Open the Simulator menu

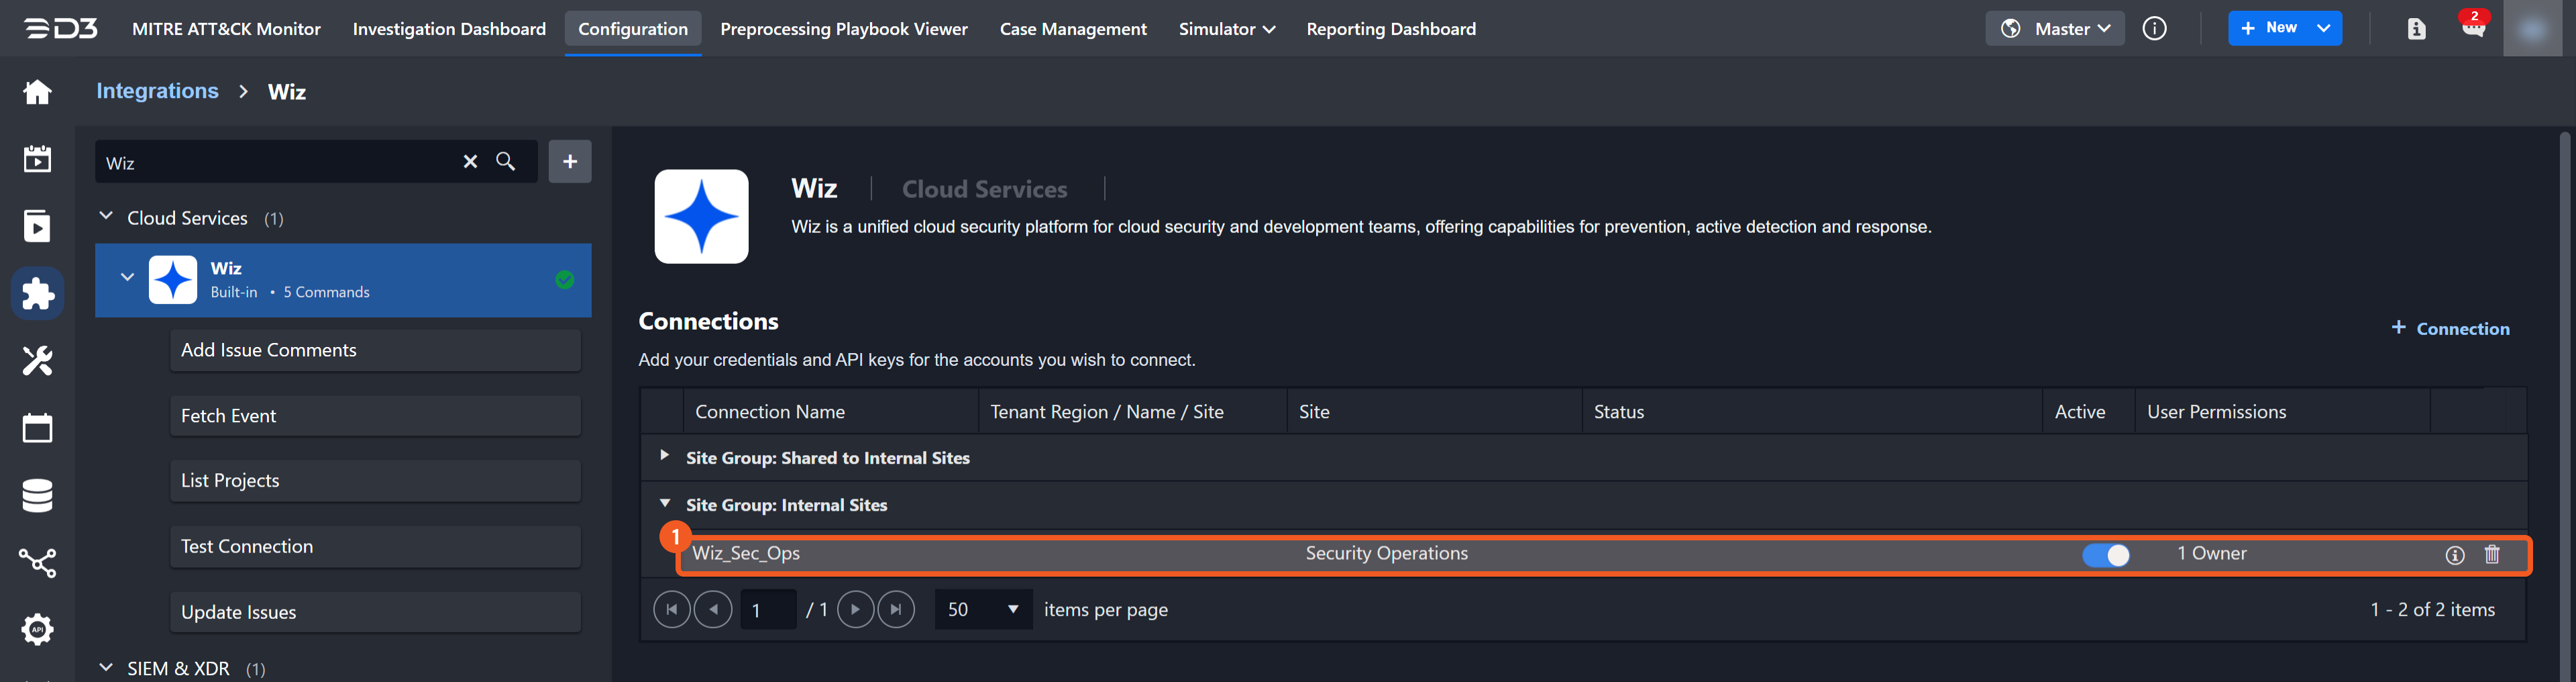click(x=1226, y=29)
